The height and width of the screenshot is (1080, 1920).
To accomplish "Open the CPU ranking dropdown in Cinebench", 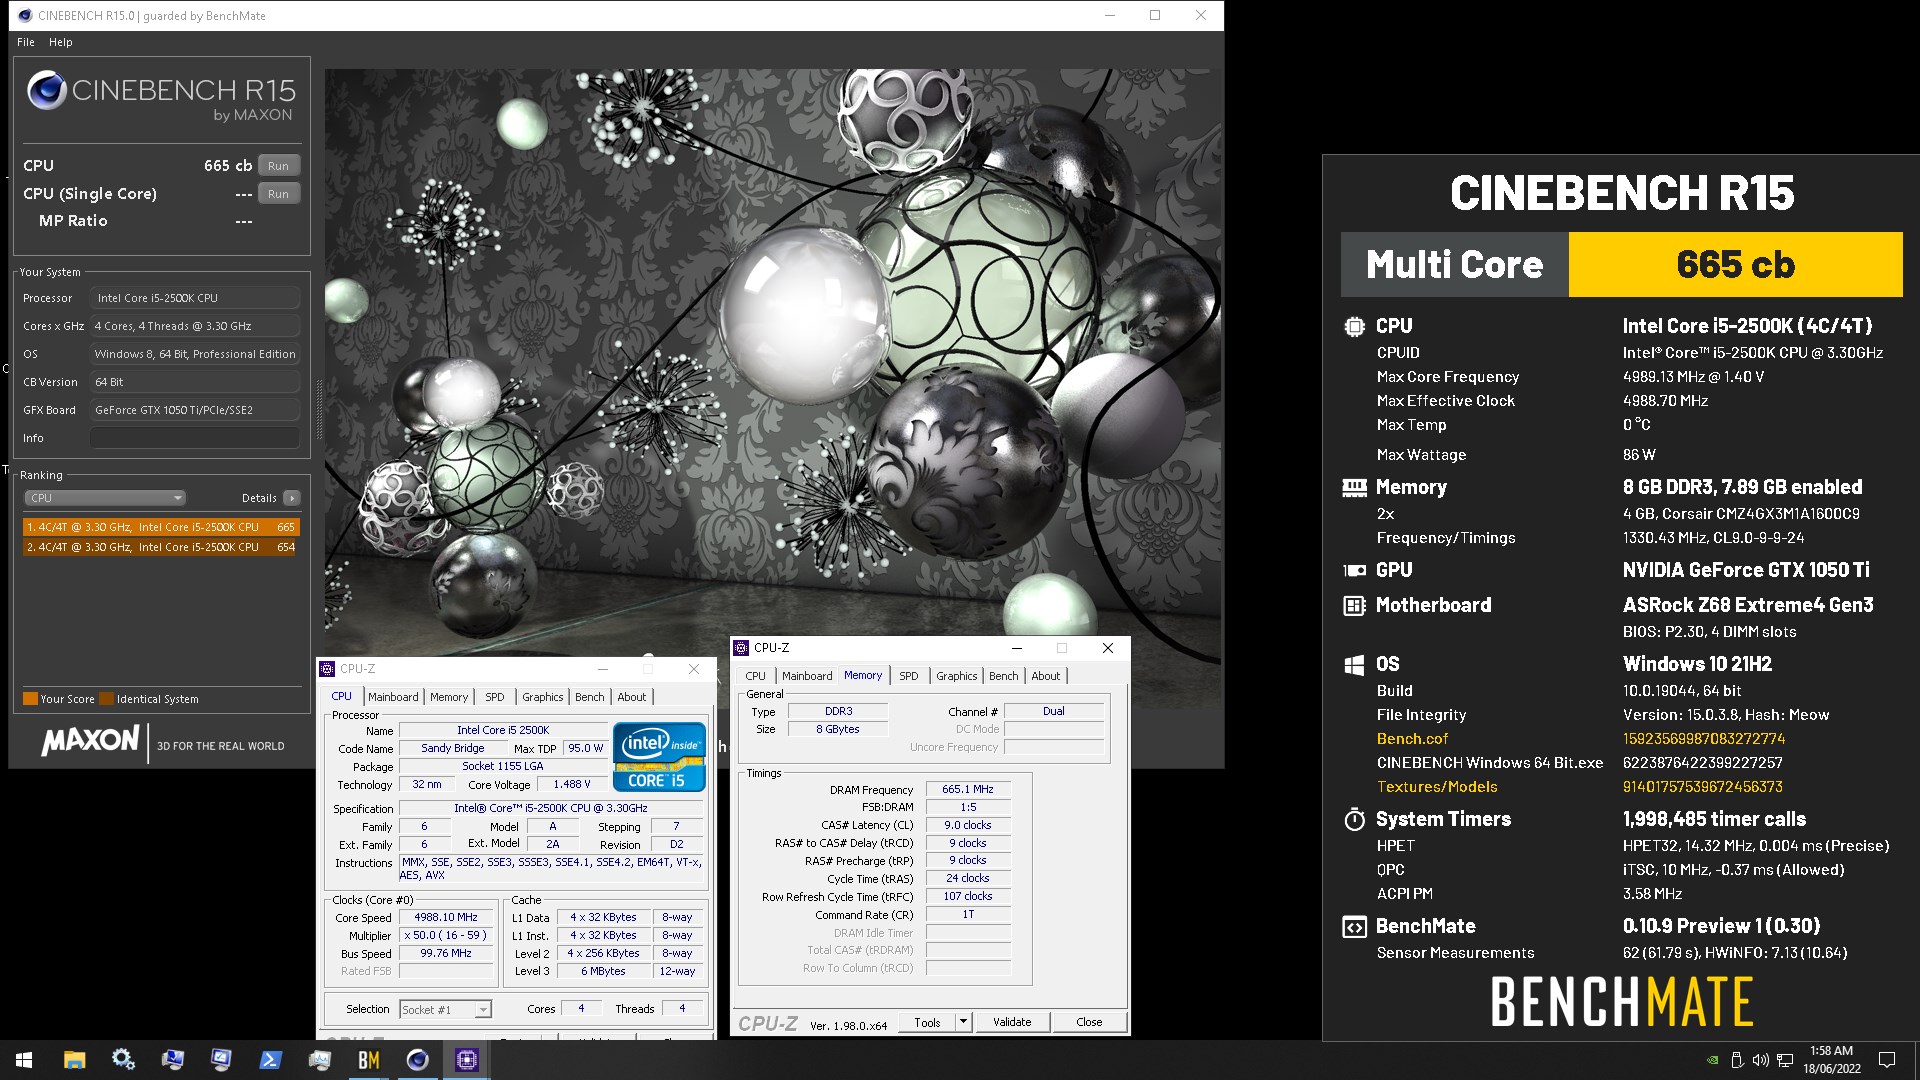I will pos(105,498).
